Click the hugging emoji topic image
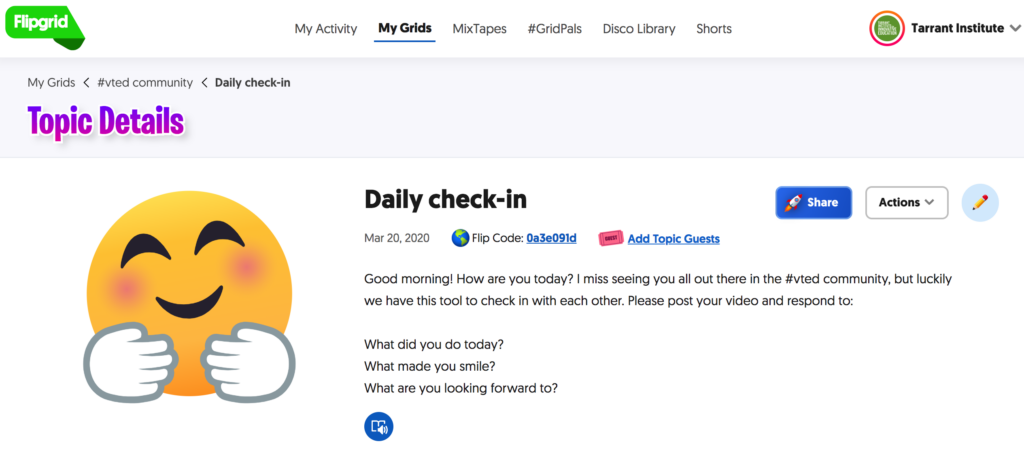1024x450 pixels. tap(189, 293)
